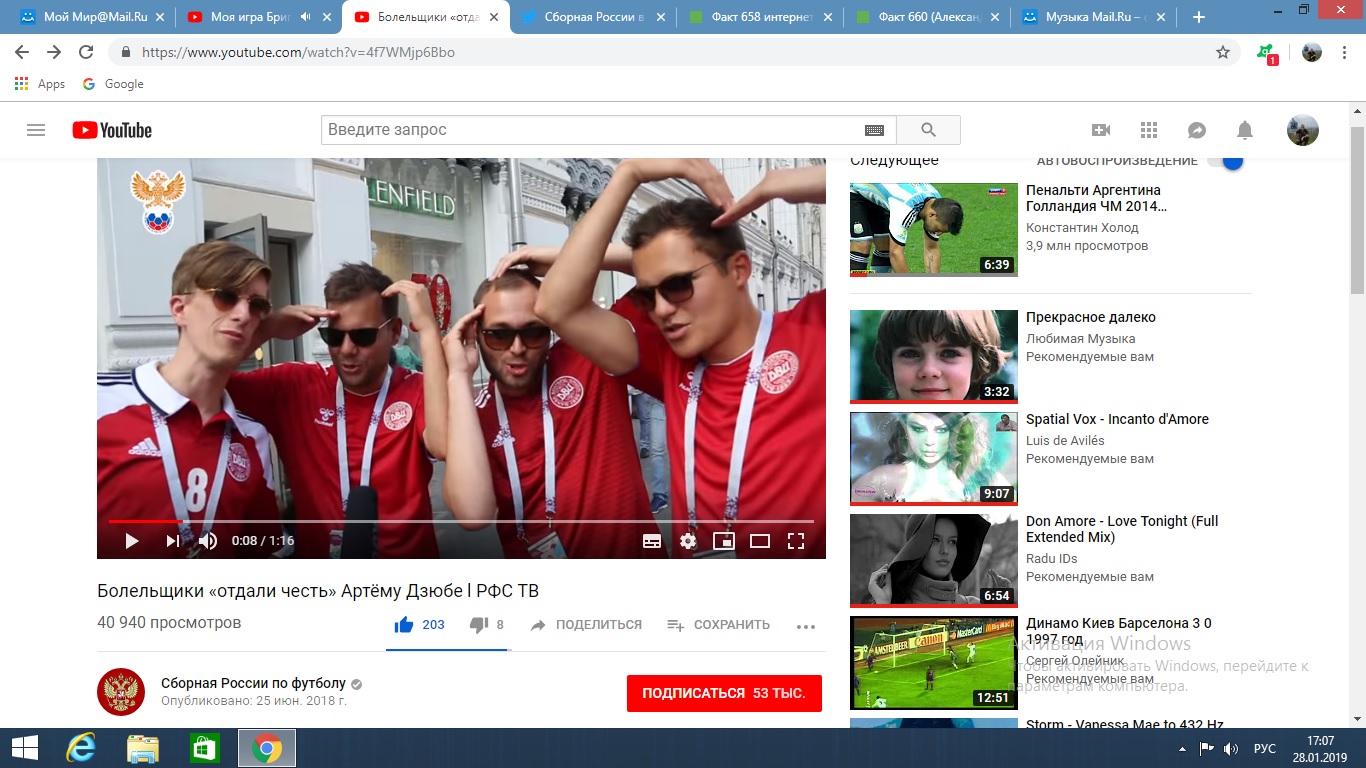
Task: Switch to theater mode
Action: pos(760,541)
